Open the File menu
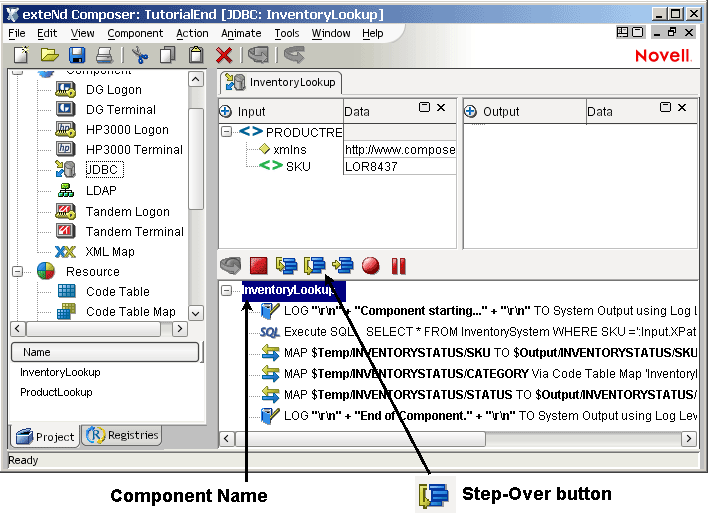The width and height of the screenshot is (708, 518). click(x=17, y=33)
